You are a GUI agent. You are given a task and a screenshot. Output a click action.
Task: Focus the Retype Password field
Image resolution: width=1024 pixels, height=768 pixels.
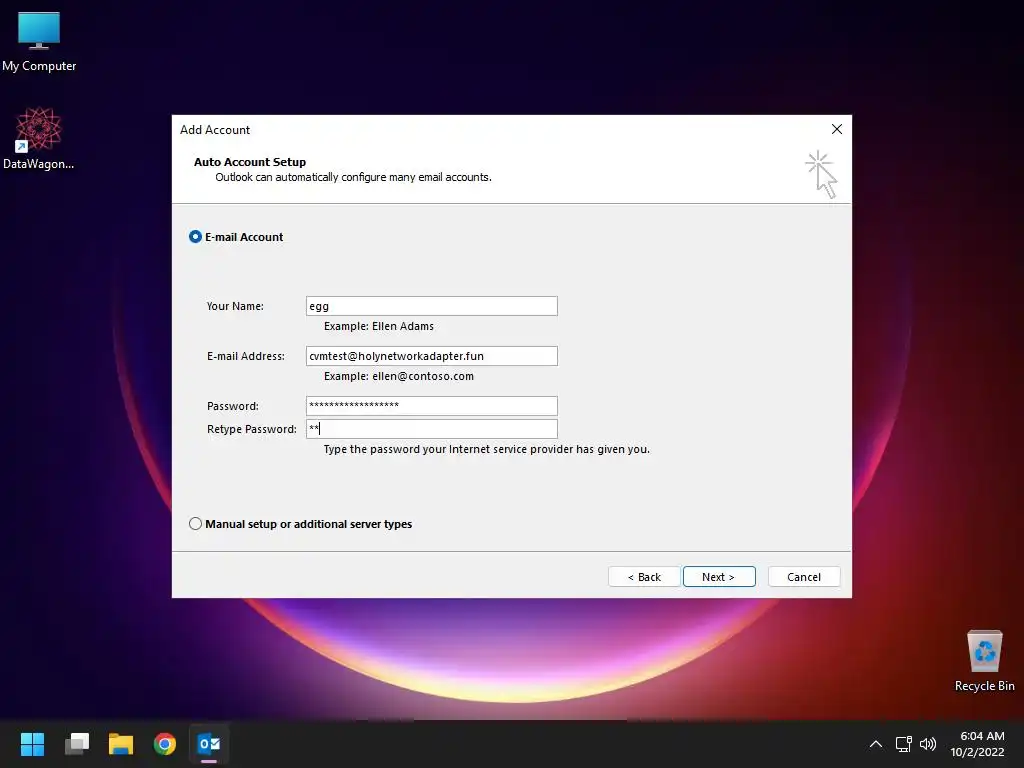pos(432,428)
